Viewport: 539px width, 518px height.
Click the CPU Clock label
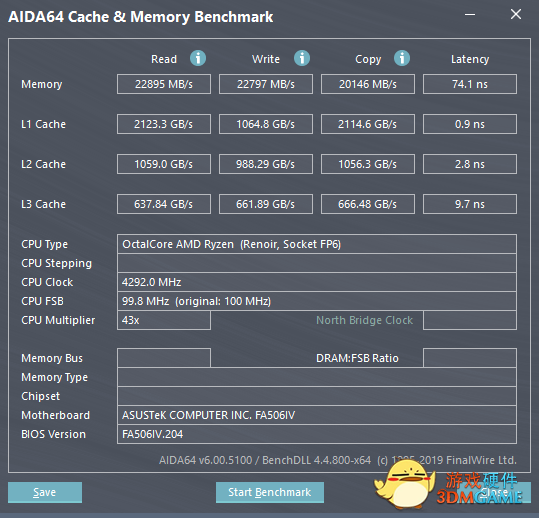point(47,282)
